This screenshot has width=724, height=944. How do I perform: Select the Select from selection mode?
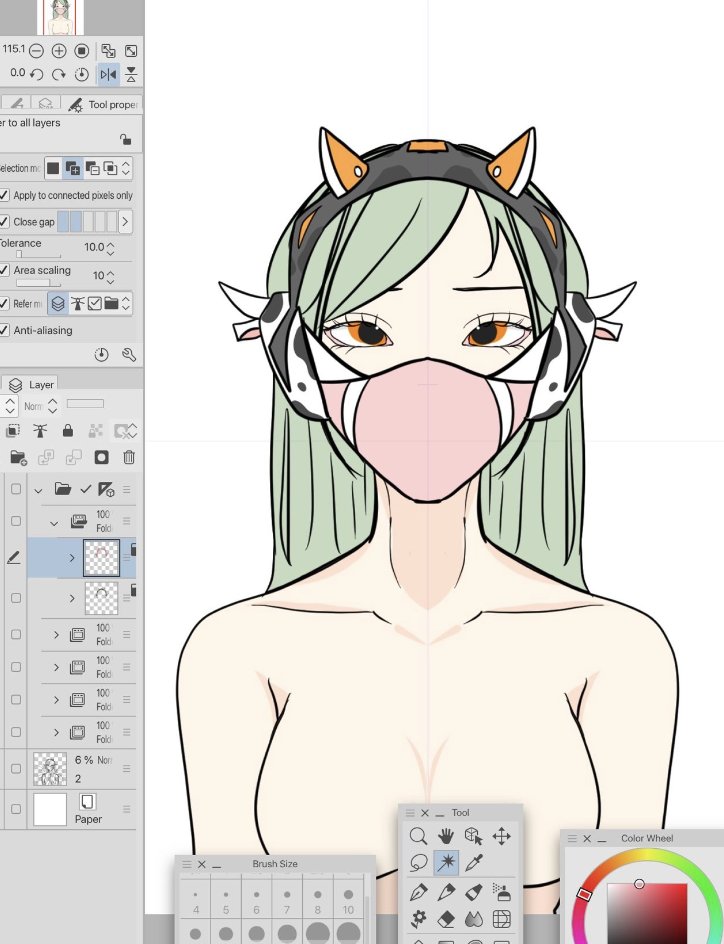pos(110,168)
